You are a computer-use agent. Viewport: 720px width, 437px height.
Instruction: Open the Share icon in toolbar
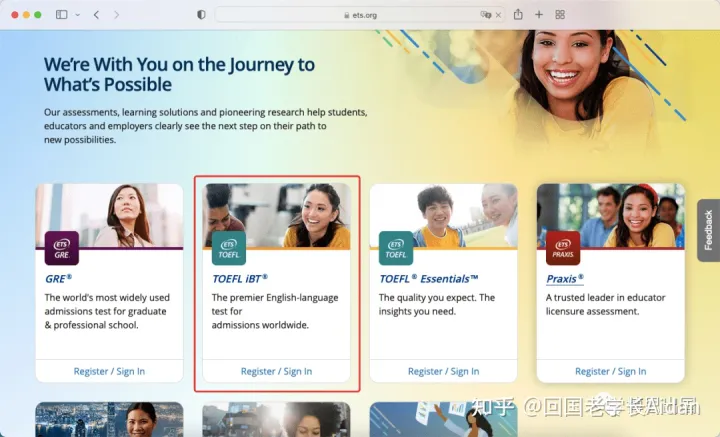[x=518, y=14]
